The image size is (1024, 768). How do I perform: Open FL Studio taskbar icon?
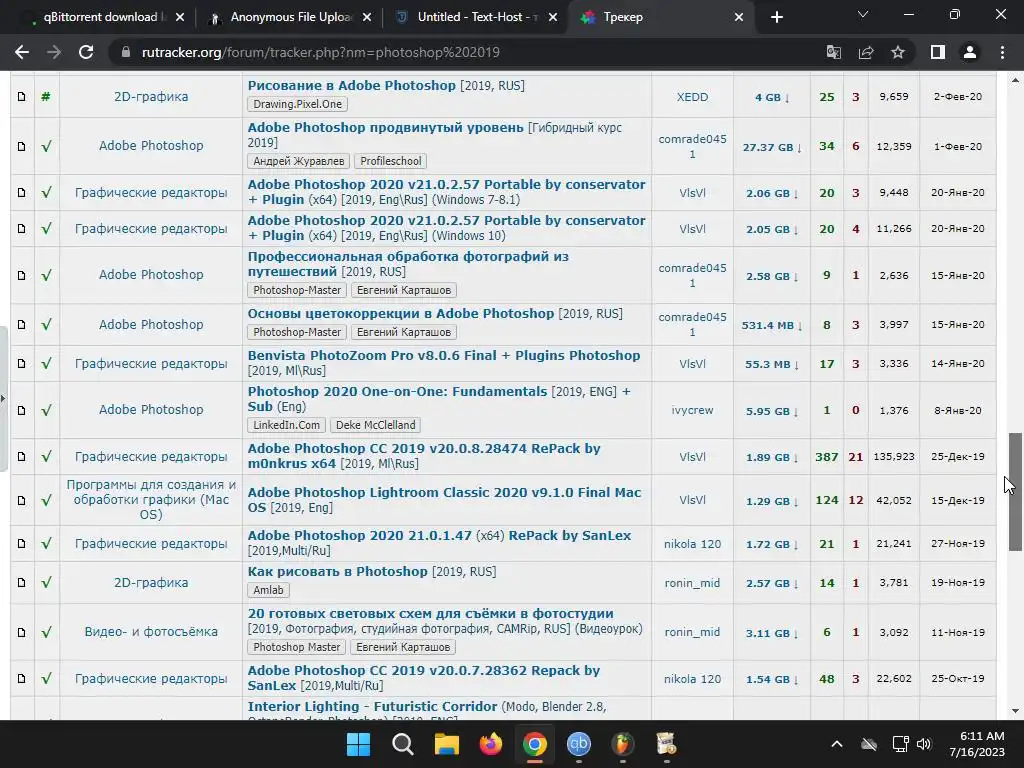(622, 744)
